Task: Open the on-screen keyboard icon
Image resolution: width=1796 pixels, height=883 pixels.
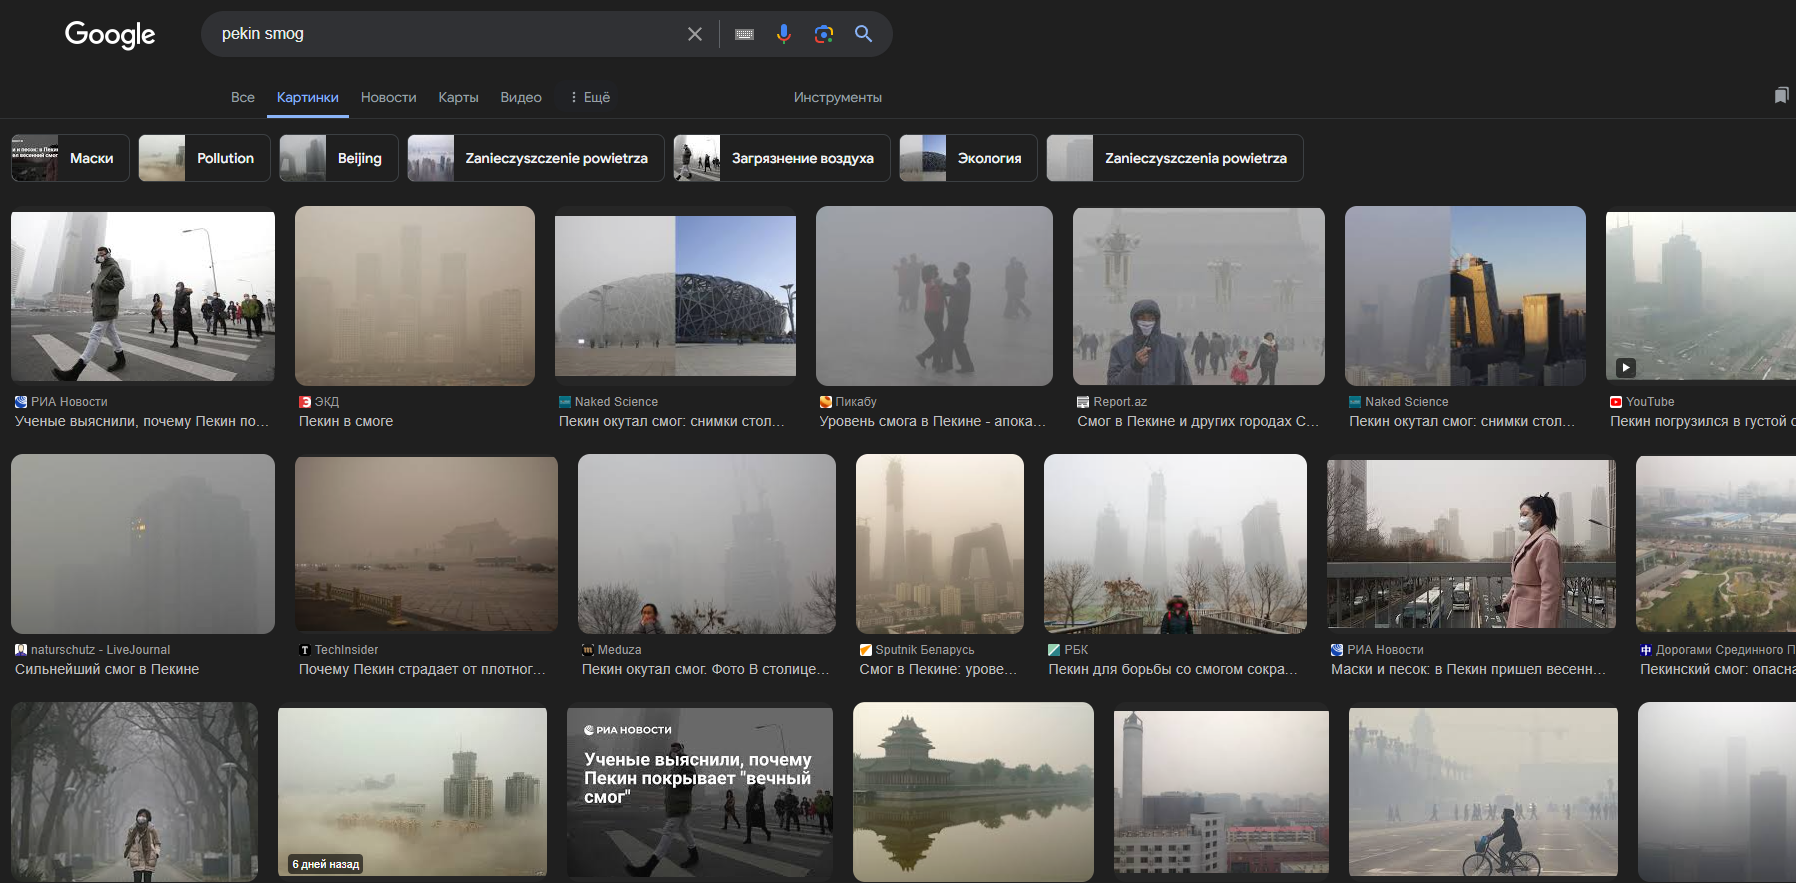Action: point(745,34)
